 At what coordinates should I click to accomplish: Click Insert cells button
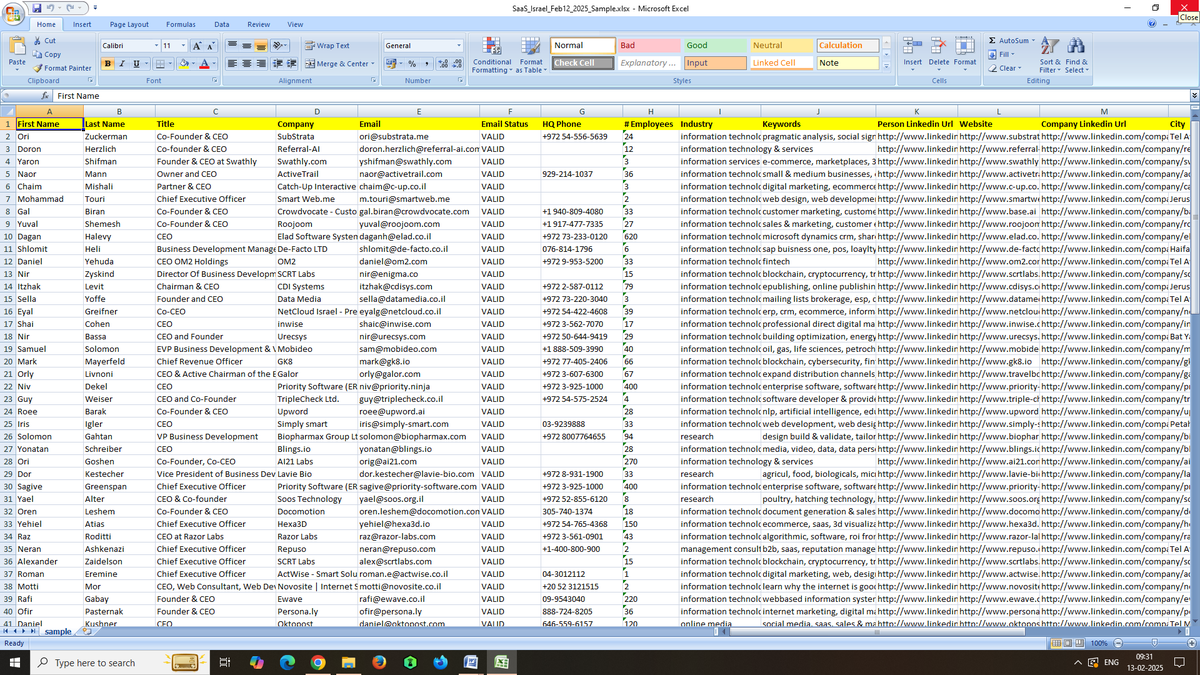[x=912, y=55]
